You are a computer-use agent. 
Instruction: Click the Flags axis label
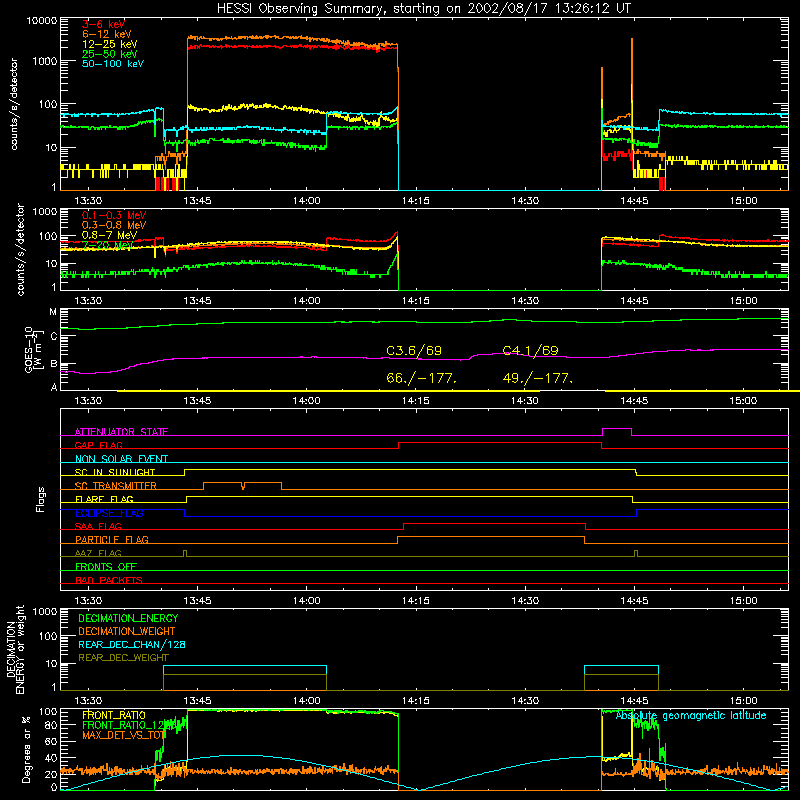(x=40, y=499)
